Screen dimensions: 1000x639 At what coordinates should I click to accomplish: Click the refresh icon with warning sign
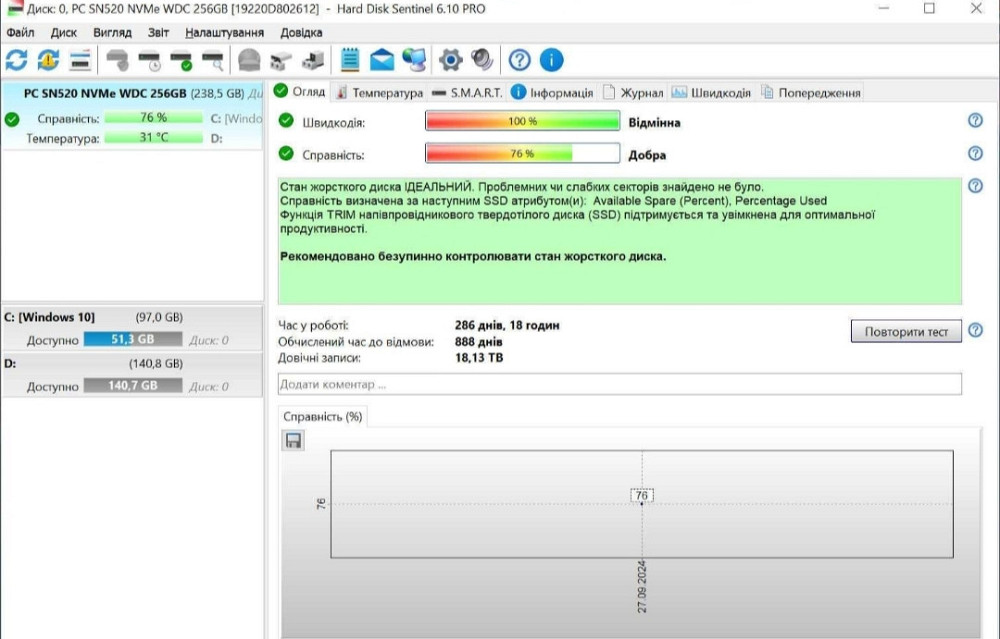[48, 60]
